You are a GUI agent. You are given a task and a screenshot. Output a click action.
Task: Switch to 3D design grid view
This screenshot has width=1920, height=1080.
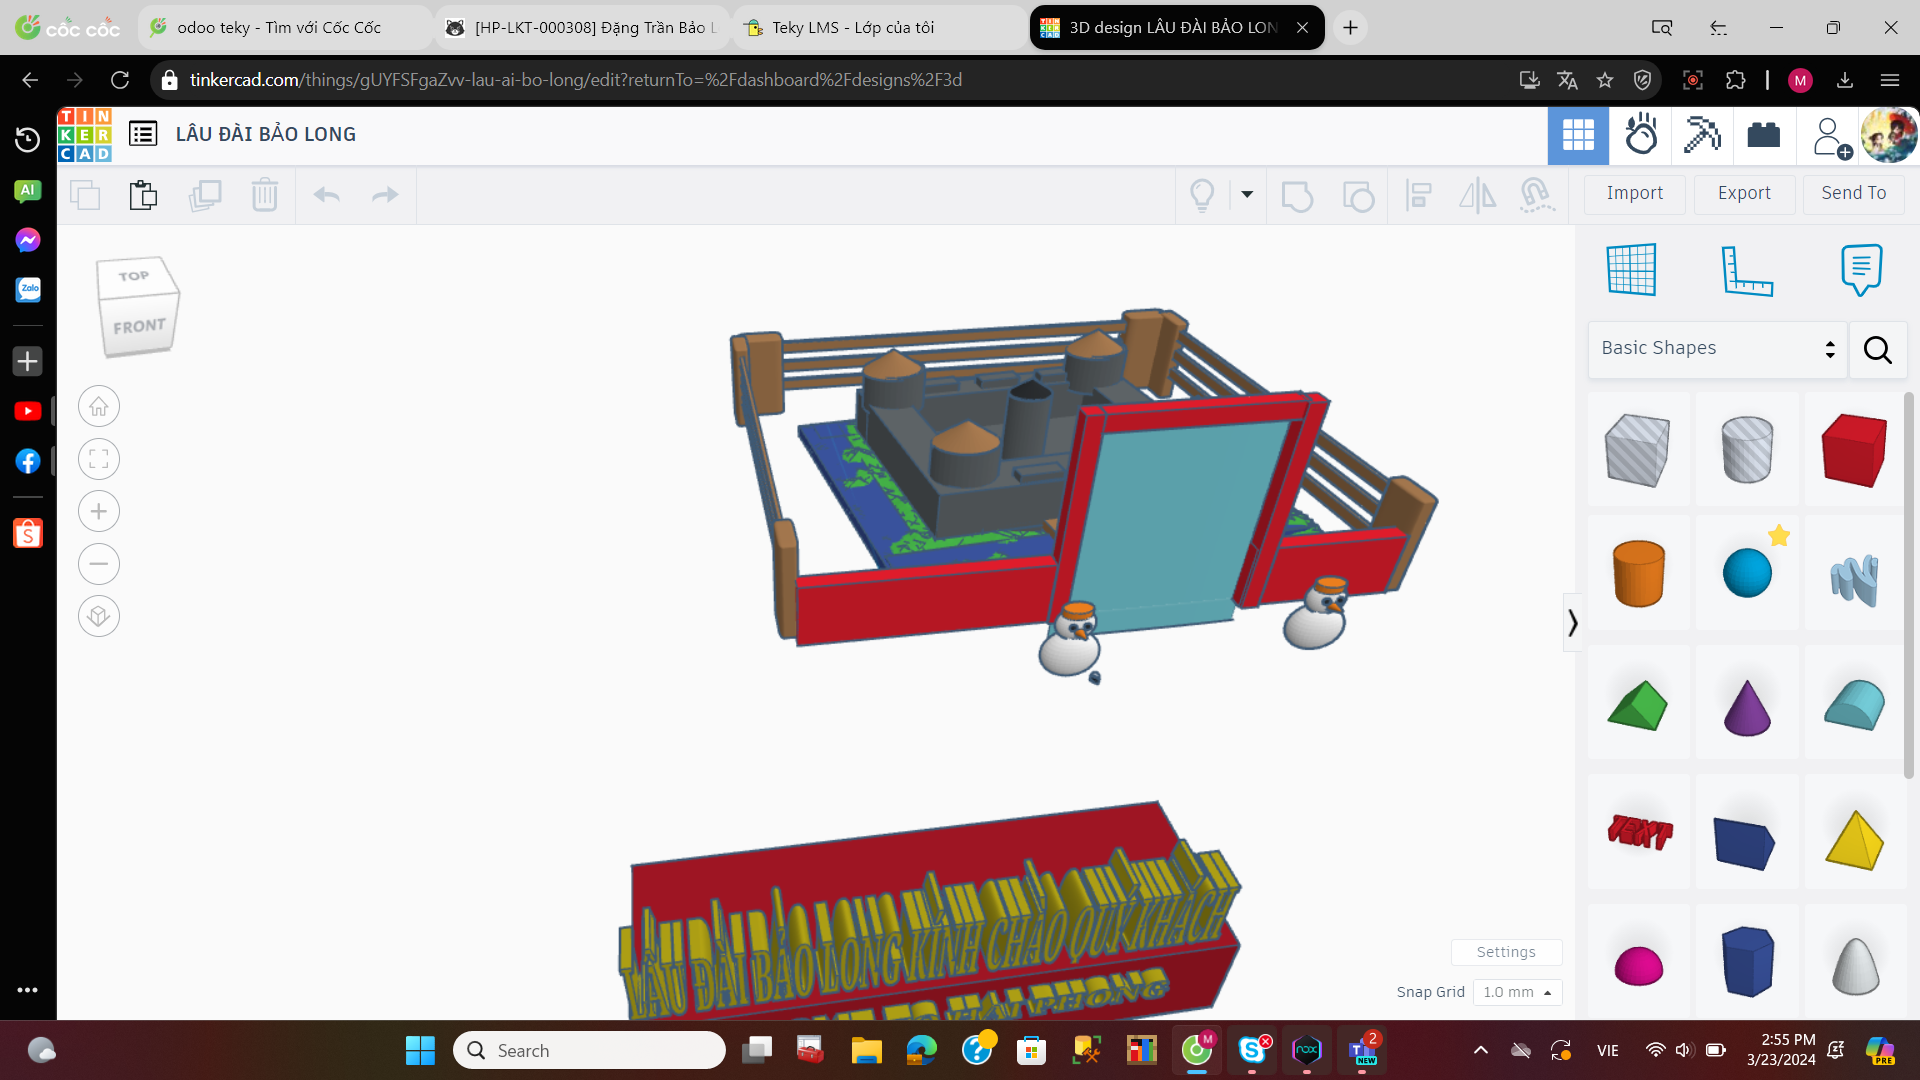[1578, 135]
